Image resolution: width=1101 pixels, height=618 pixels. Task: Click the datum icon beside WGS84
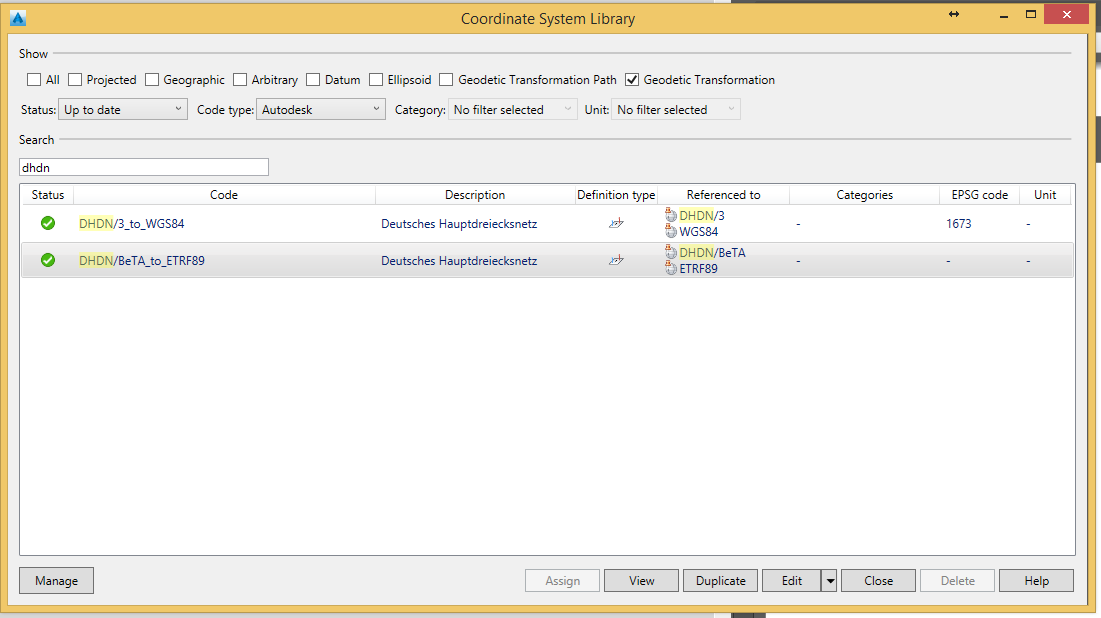pyautogui.click(x=671, y=231)
